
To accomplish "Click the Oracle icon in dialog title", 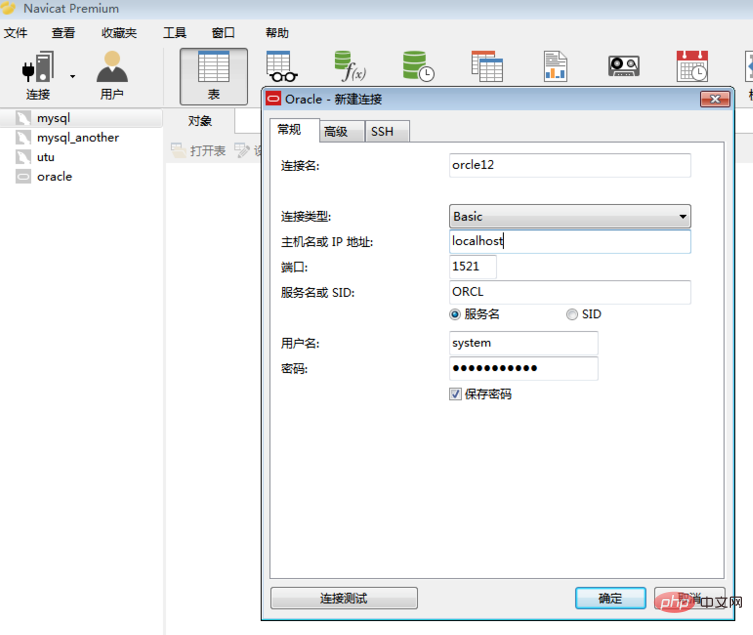I will (274, 99).
